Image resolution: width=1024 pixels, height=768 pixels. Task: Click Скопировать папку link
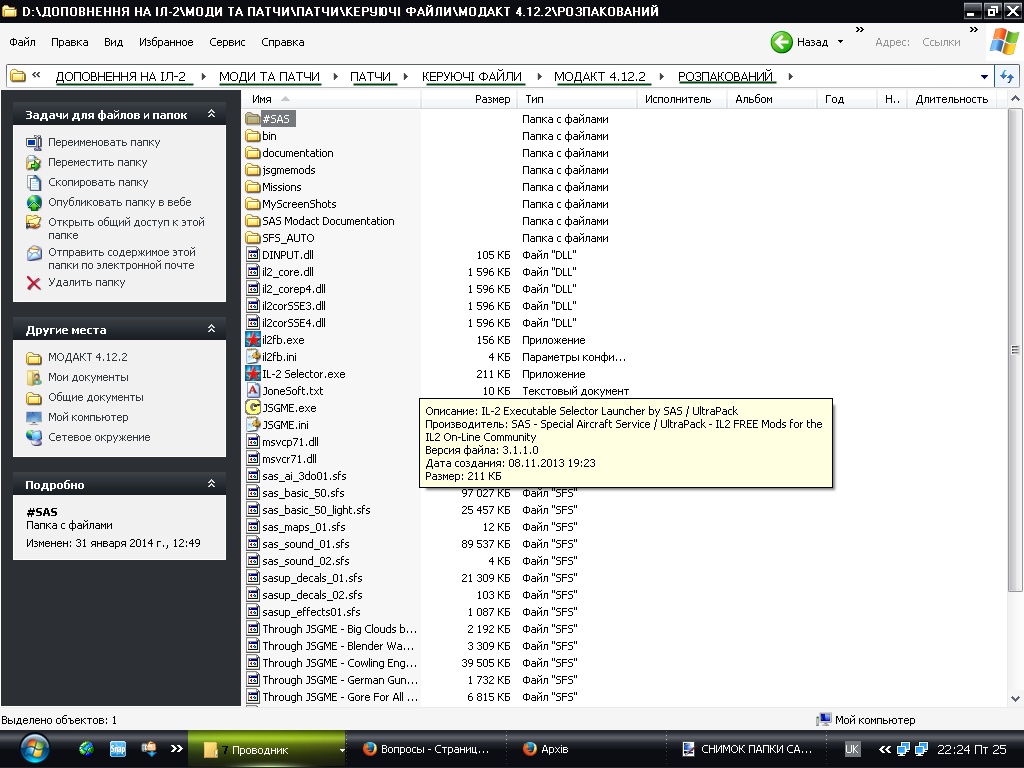point(98,182)
